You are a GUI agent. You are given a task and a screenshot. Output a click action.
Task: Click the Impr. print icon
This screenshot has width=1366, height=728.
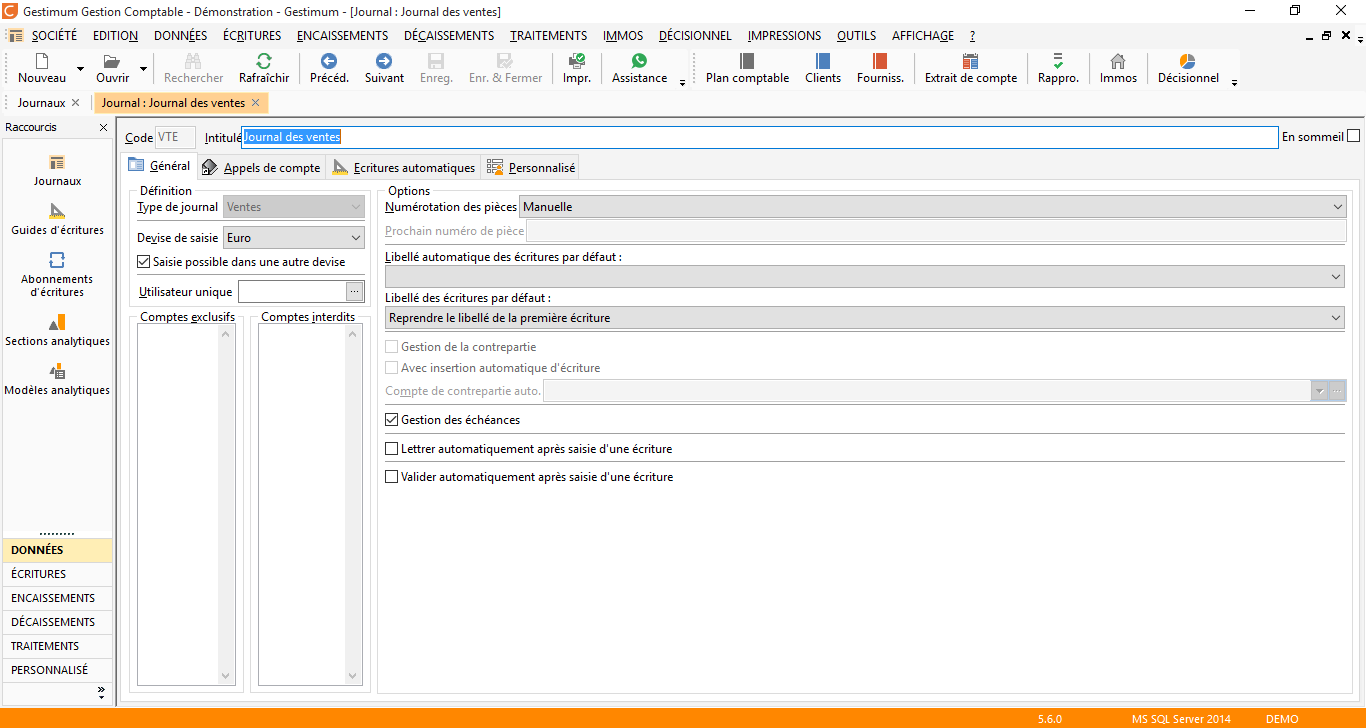click(577, 61)
